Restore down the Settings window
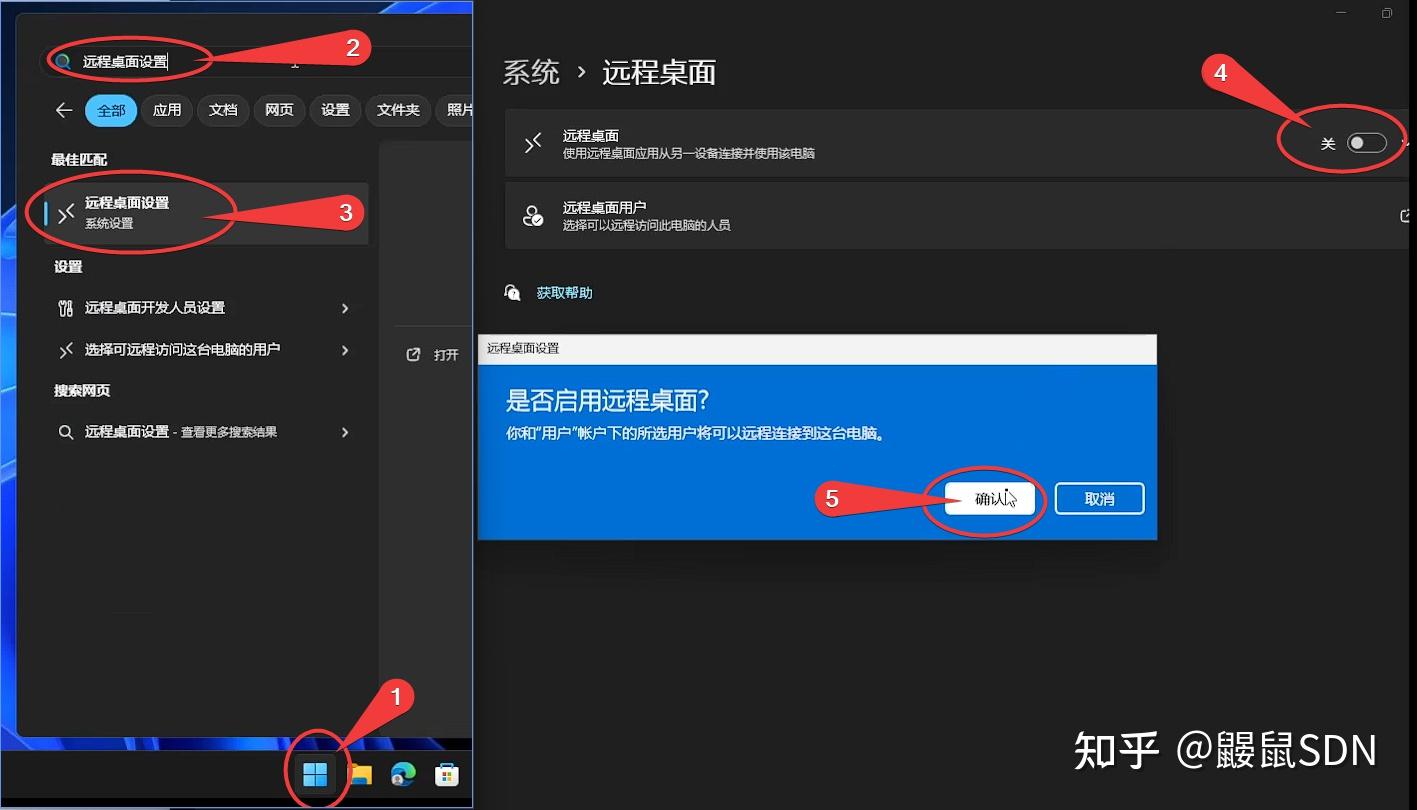 click(x=1387, y=13)
